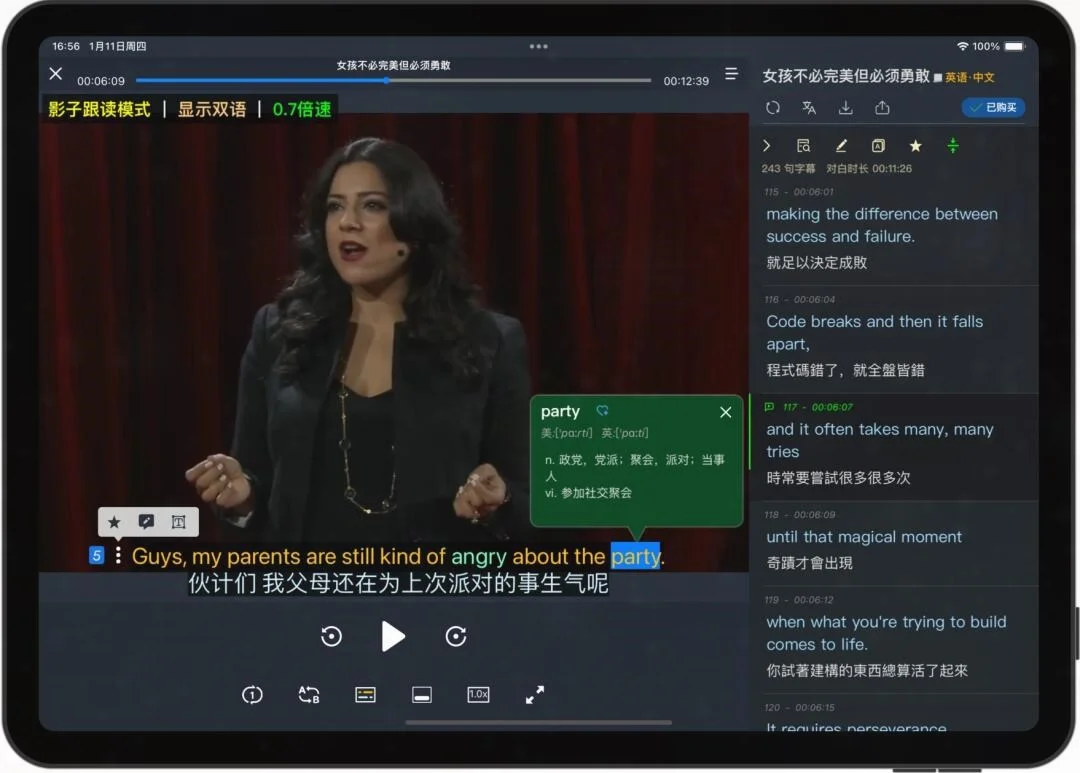Click the 英语·中文 language label
This screenshot has height=773, width=1080.
969,77
